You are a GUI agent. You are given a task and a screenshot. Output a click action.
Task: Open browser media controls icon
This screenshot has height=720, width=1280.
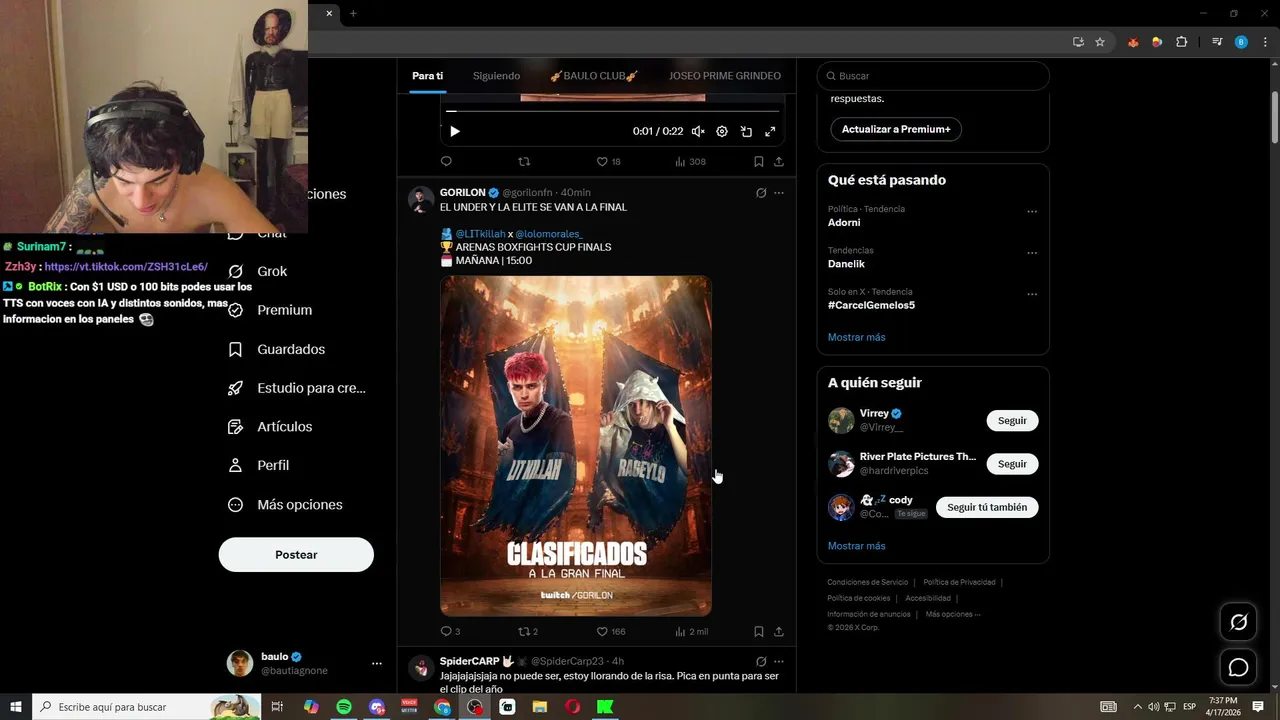click(1217, 42)
